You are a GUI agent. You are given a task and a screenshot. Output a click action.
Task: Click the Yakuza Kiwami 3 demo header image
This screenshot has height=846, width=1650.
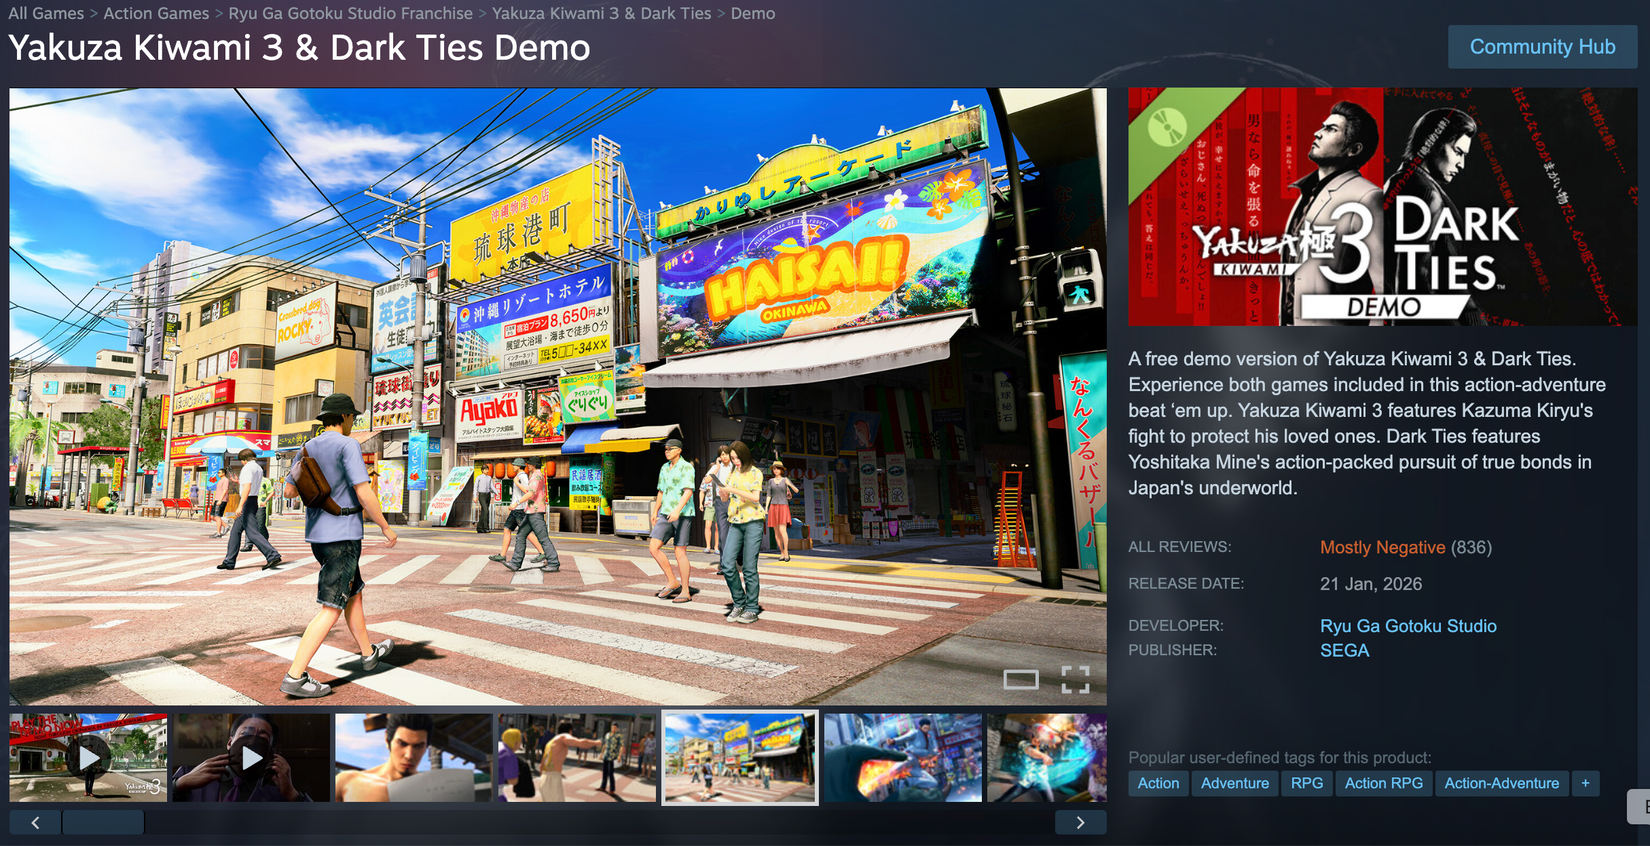tap(1382, 206)
